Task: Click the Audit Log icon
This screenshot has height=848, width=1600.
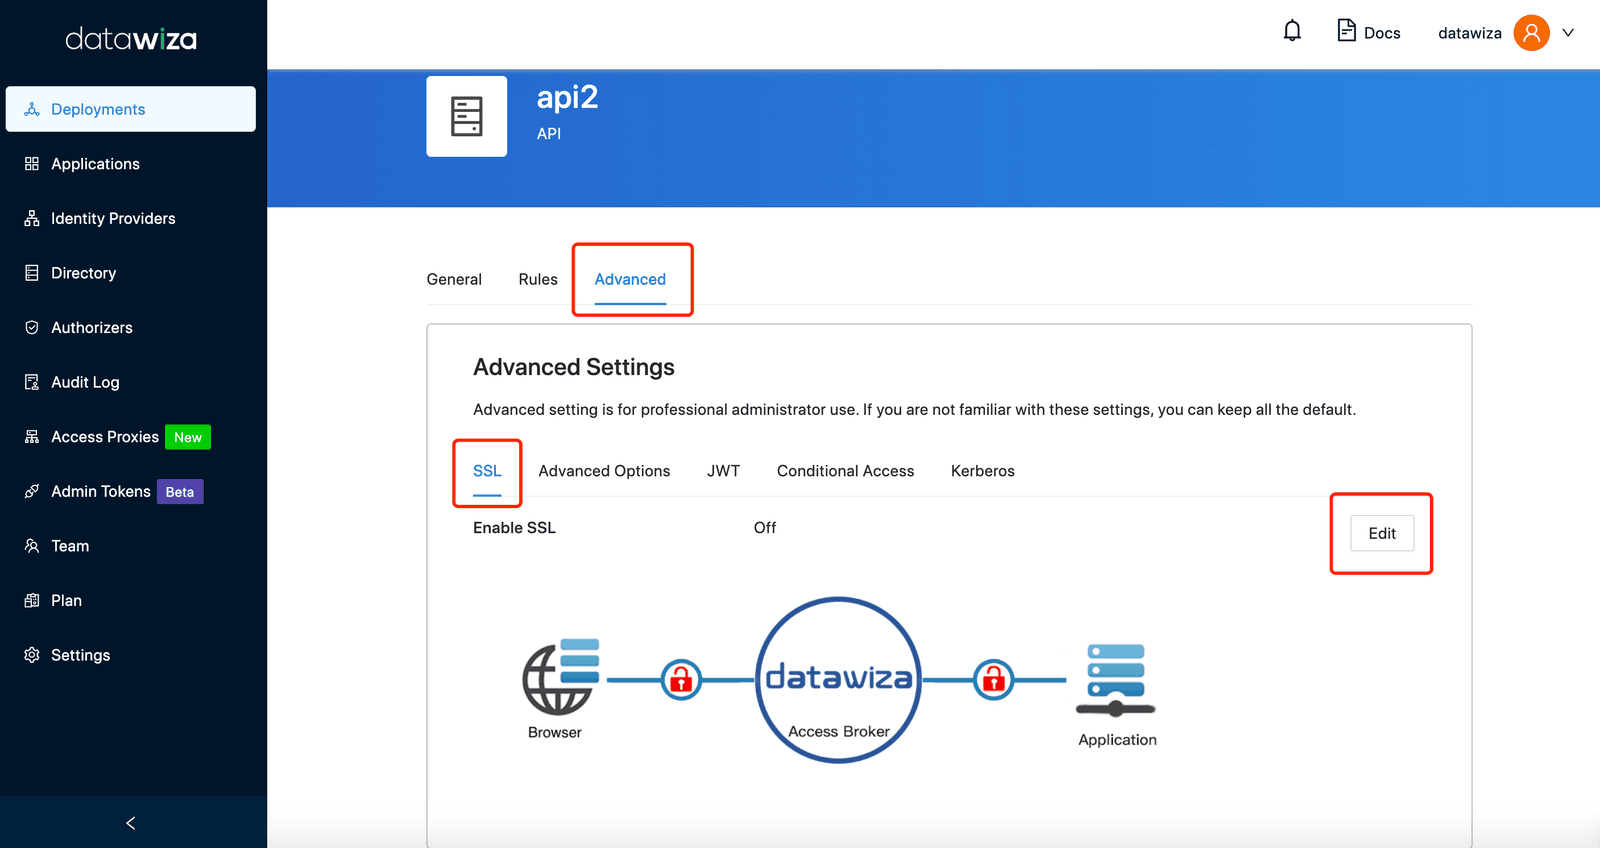Action: pyautogui.click(x=32, y=382)
